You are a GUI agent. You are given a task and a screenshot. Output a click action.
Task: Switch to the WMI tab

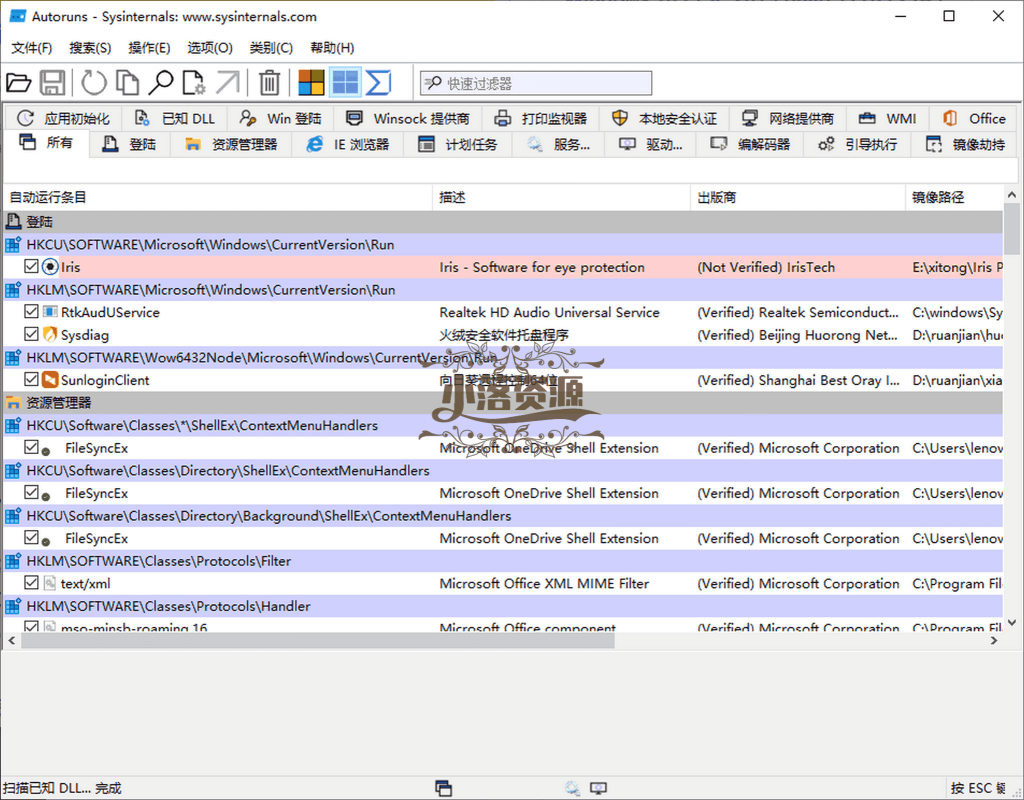888,118
